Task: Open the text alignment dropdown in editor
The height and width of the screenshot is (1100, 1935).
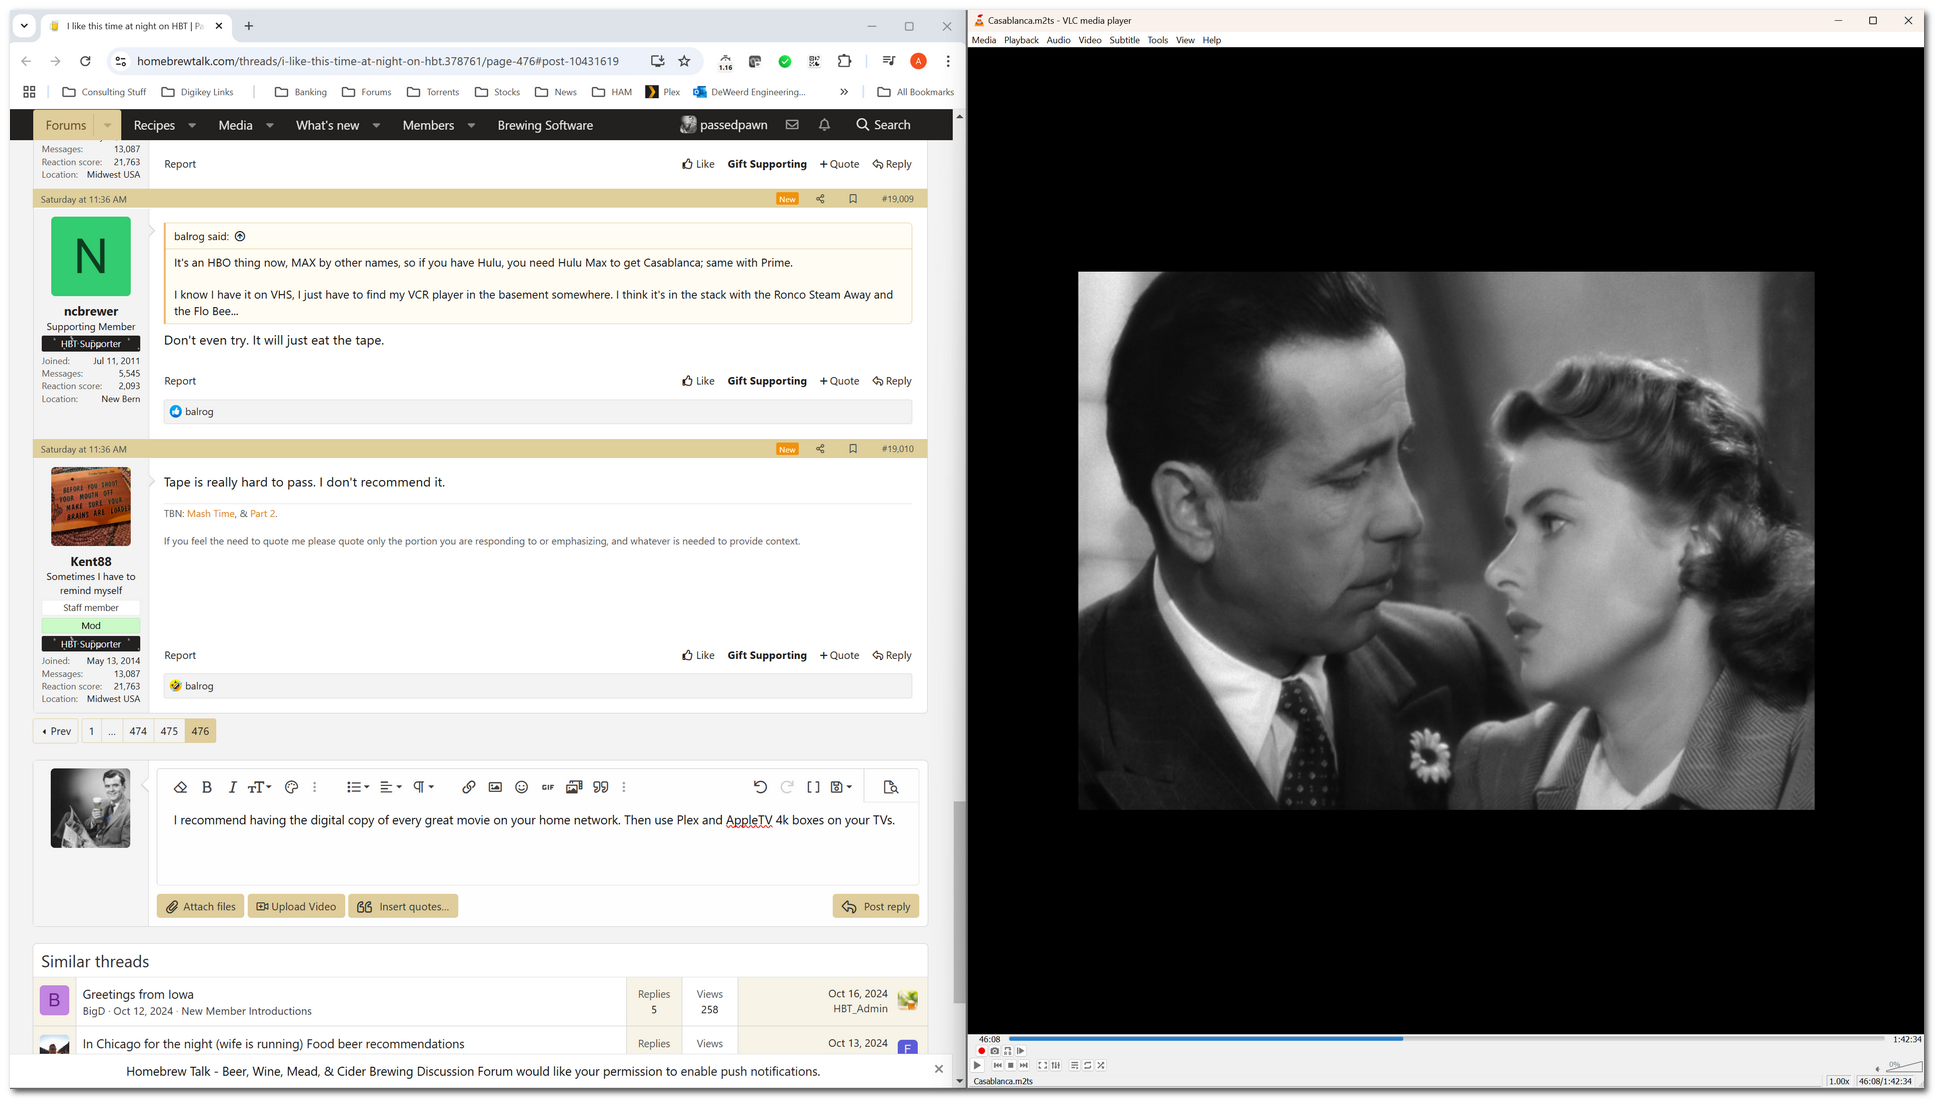Action: click(x=391, y=787)
